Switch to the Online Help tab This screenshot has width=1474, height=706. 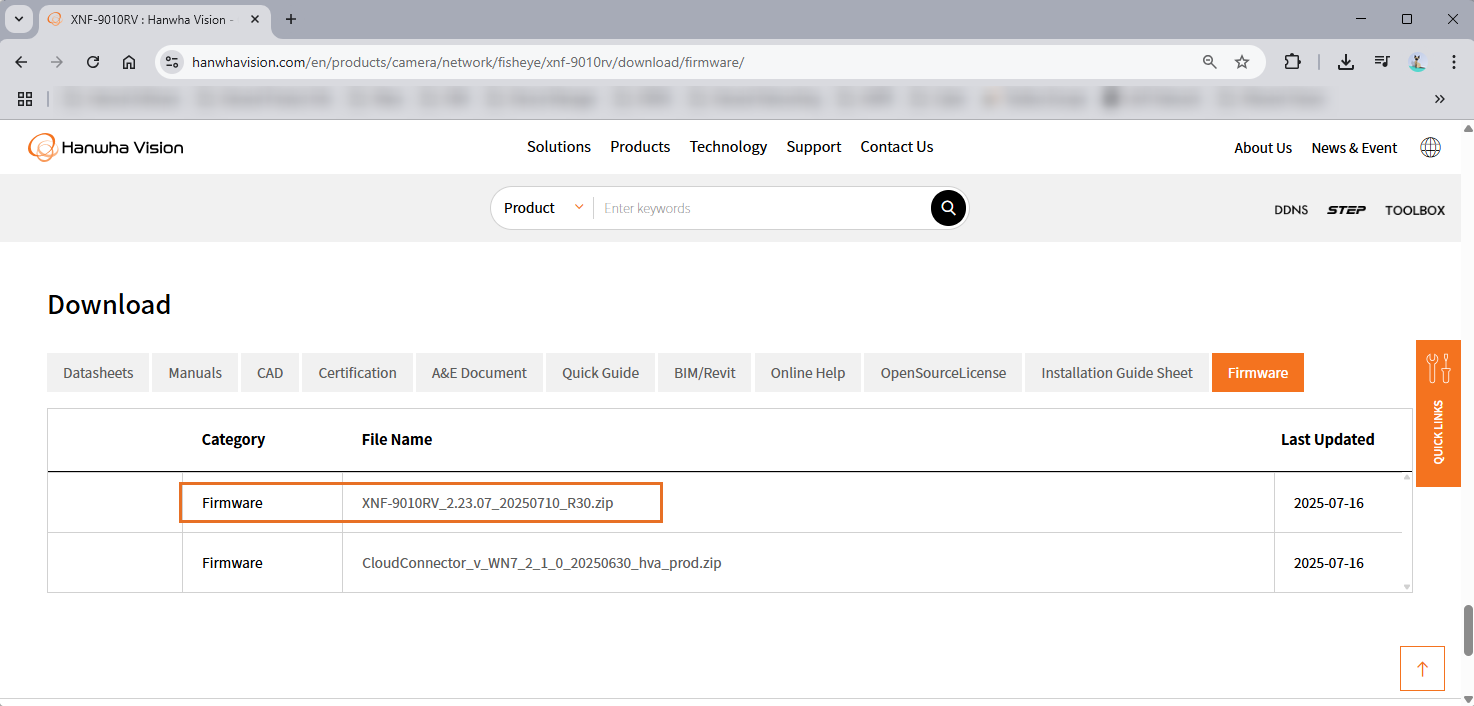click(x=808, y=372)
